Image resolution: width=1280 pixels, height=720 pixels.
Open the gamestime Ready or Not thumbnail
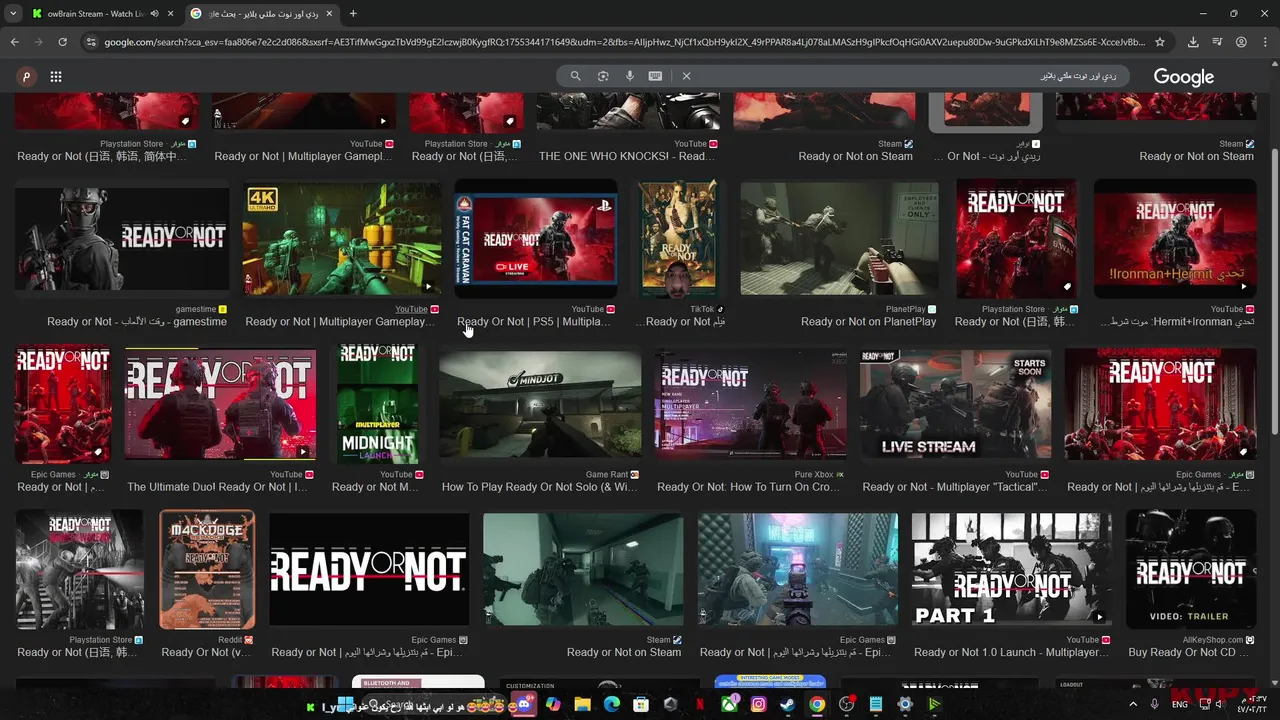coord(122,239)
